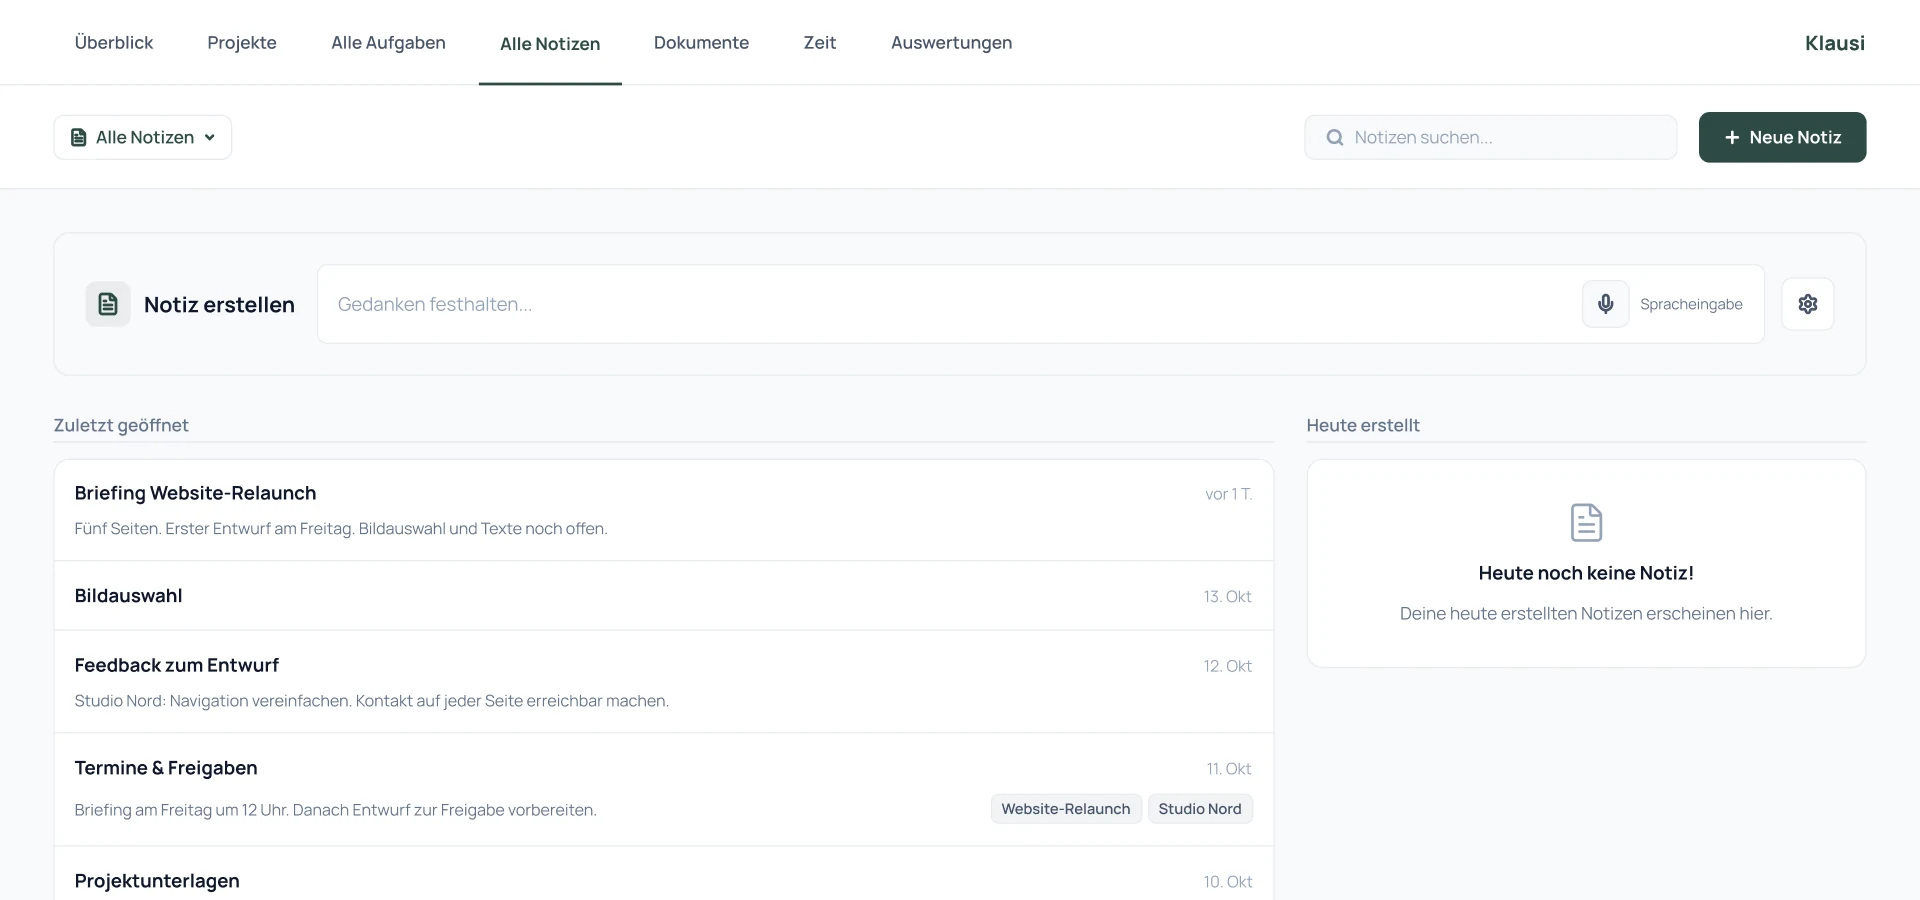1920x900 pixels.
Task: Click the Neue Notiz button
Action: tap(1782, 137)
